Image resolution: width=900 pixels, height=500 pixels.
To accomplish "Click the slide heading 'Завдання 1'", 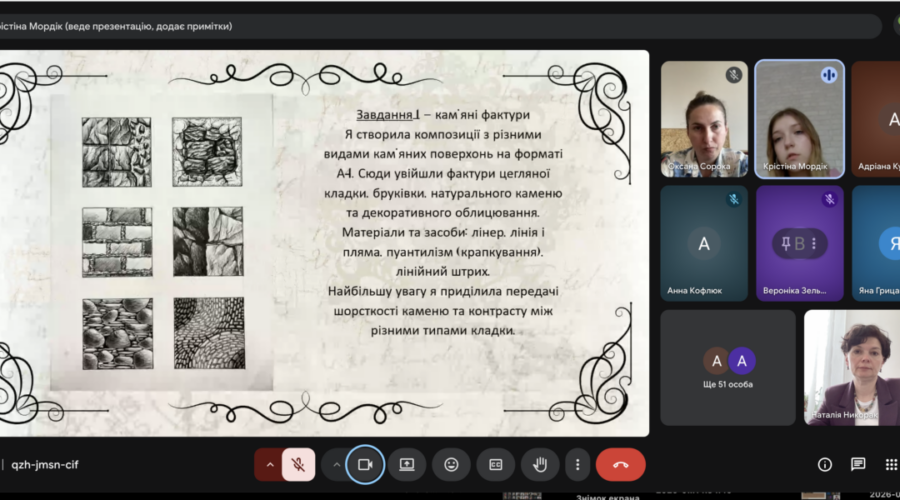I will click(388, 115).
